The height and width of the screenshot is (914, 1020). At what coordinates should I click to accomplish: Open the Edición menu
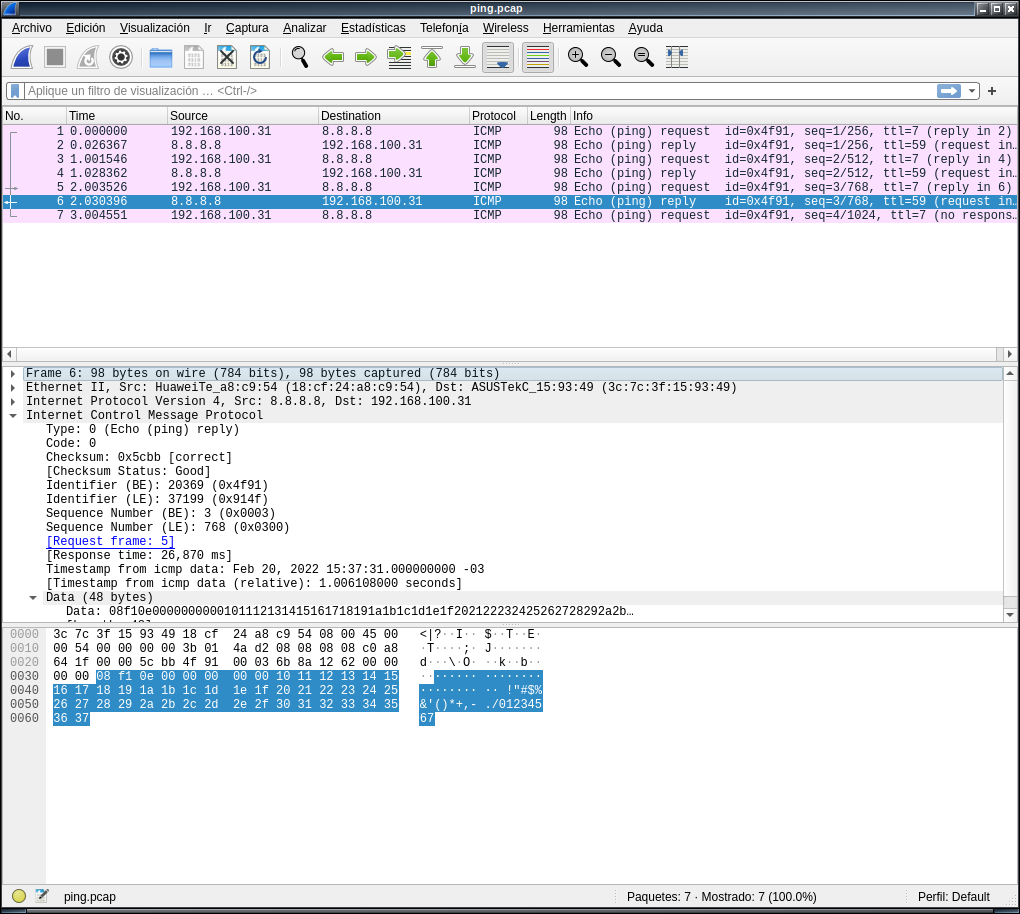(86, 28)
